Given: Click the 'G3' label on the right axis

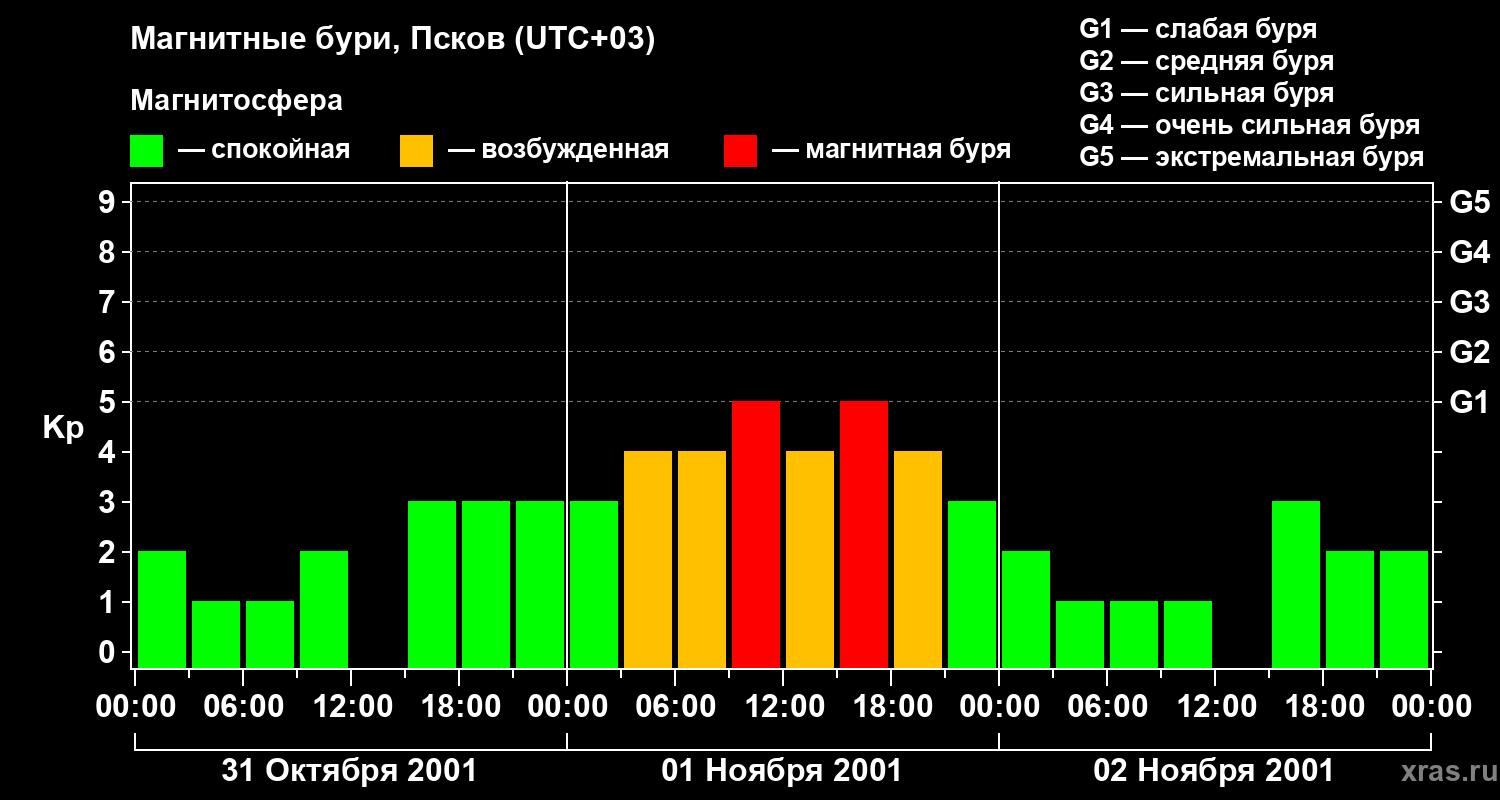Looking at the screenshot, I should [x=1469, y=302].
